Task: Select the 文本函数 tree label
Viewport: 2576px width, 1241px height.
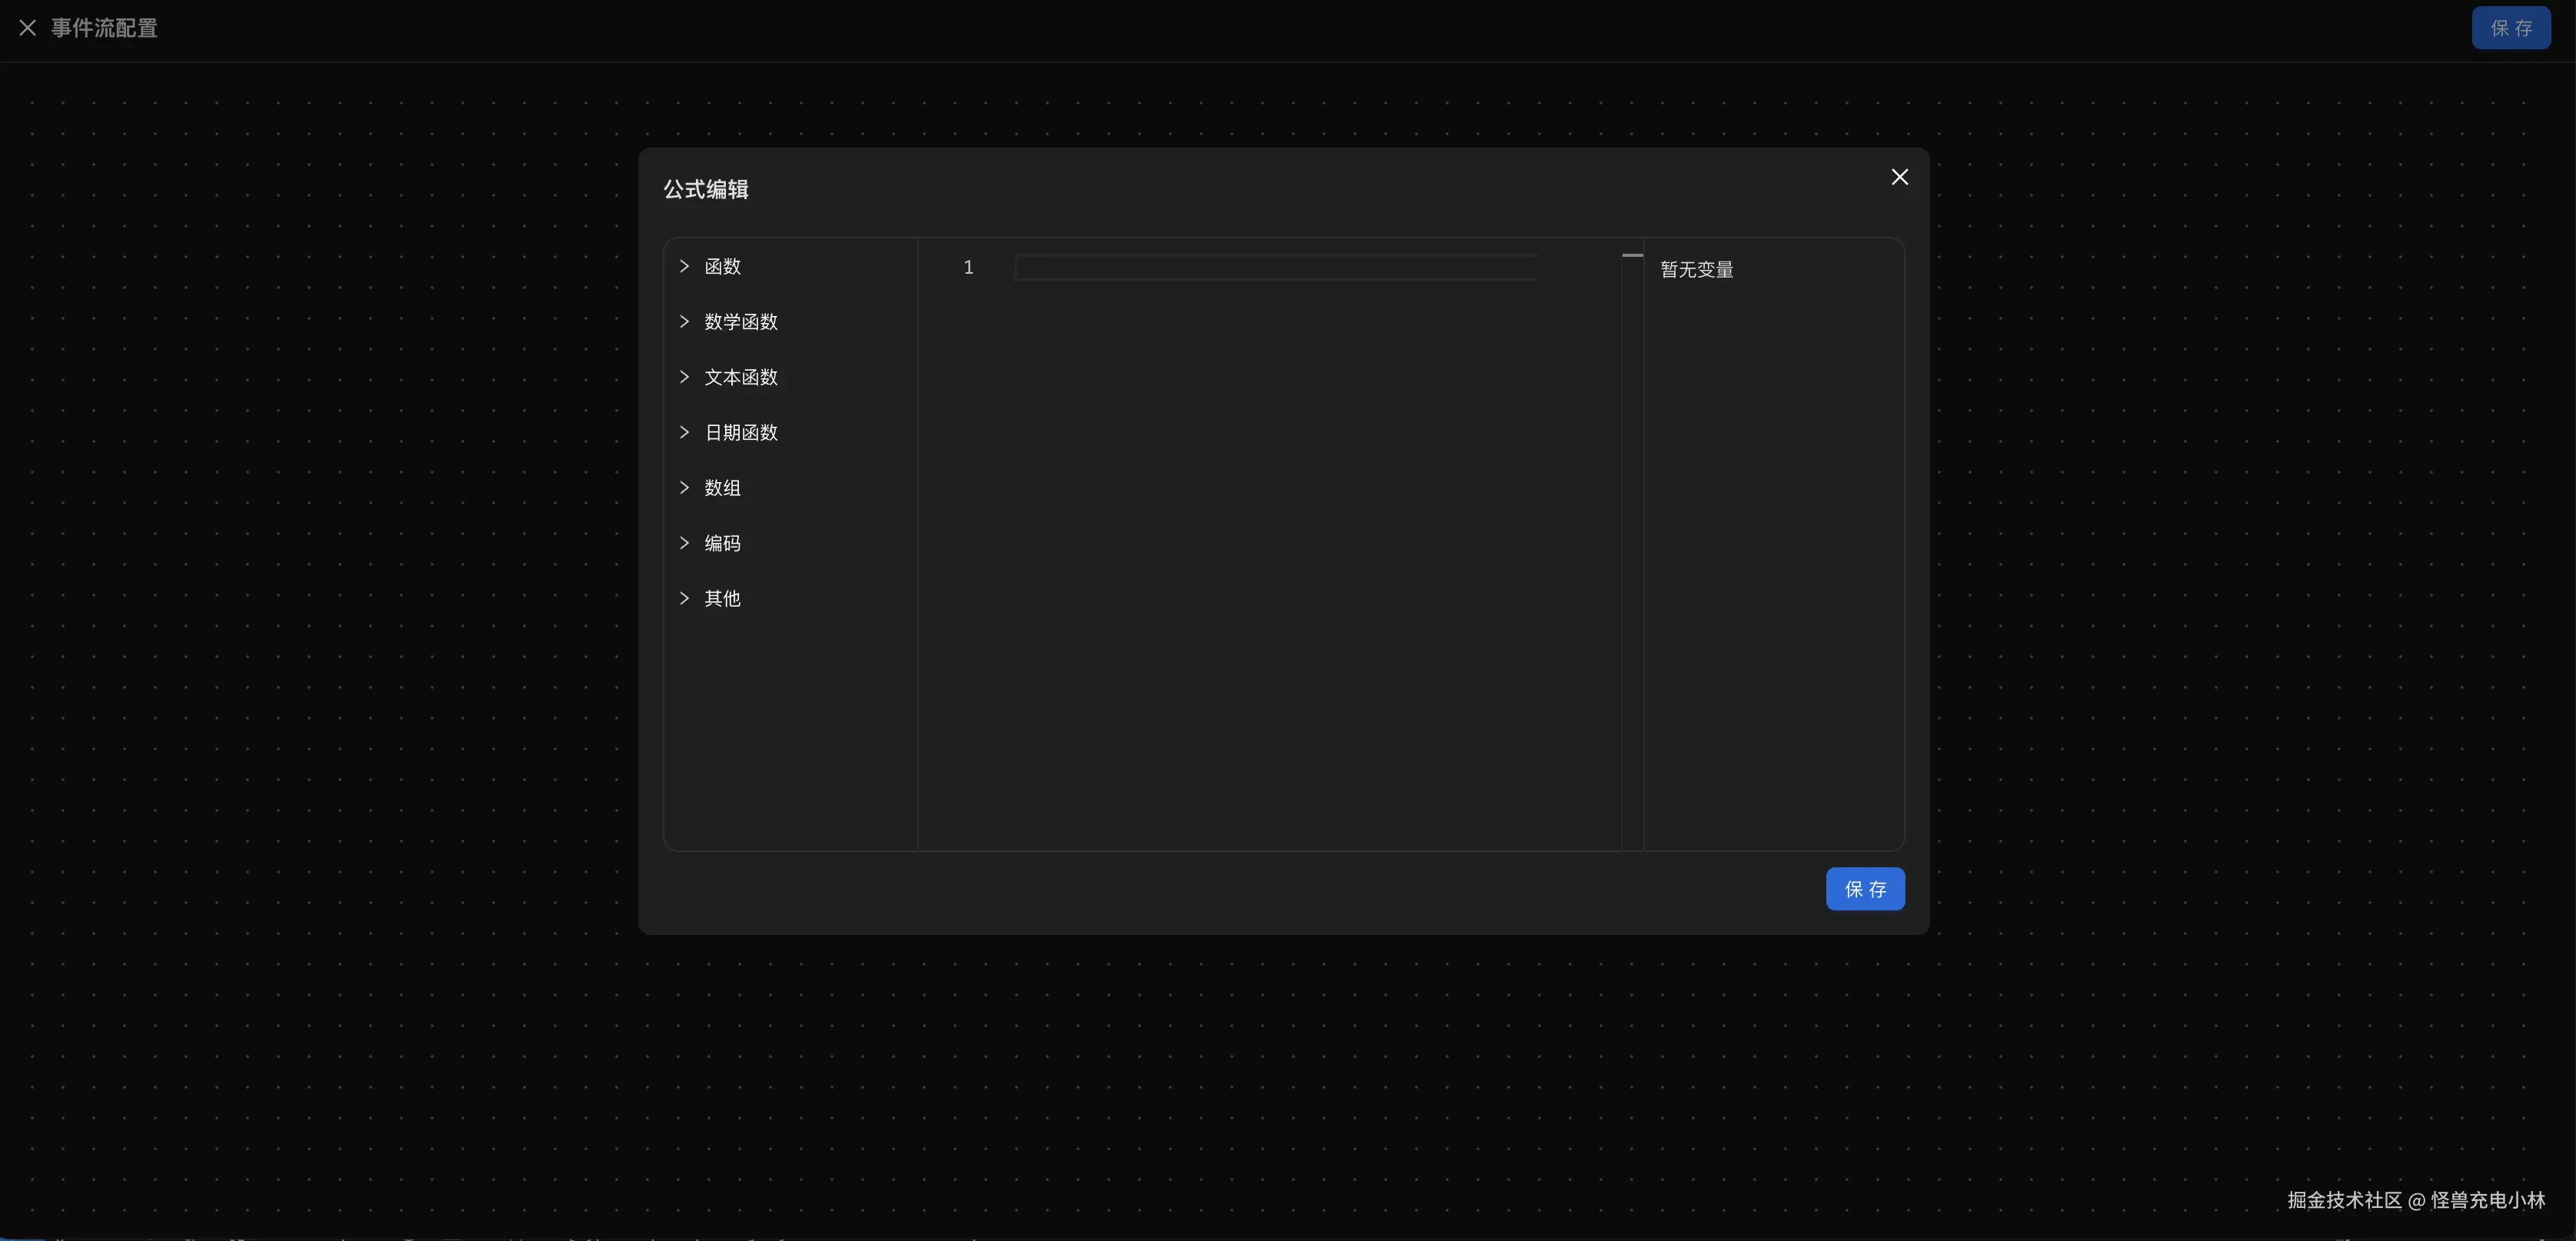Action: [x=740, y=377]
